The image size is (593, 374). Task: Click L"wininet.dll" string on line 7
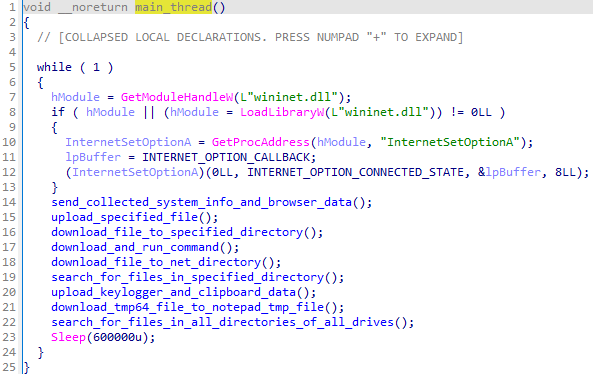click(x=289, y=97)
